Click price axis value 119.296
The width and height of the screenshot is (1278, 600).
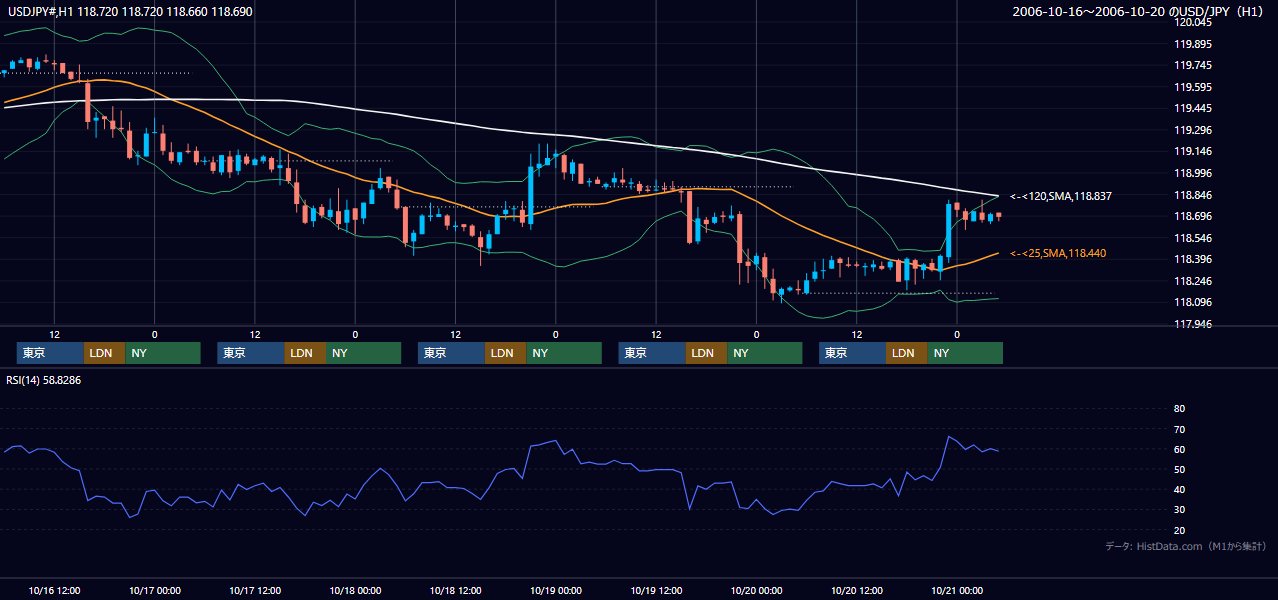point(1194,130)
